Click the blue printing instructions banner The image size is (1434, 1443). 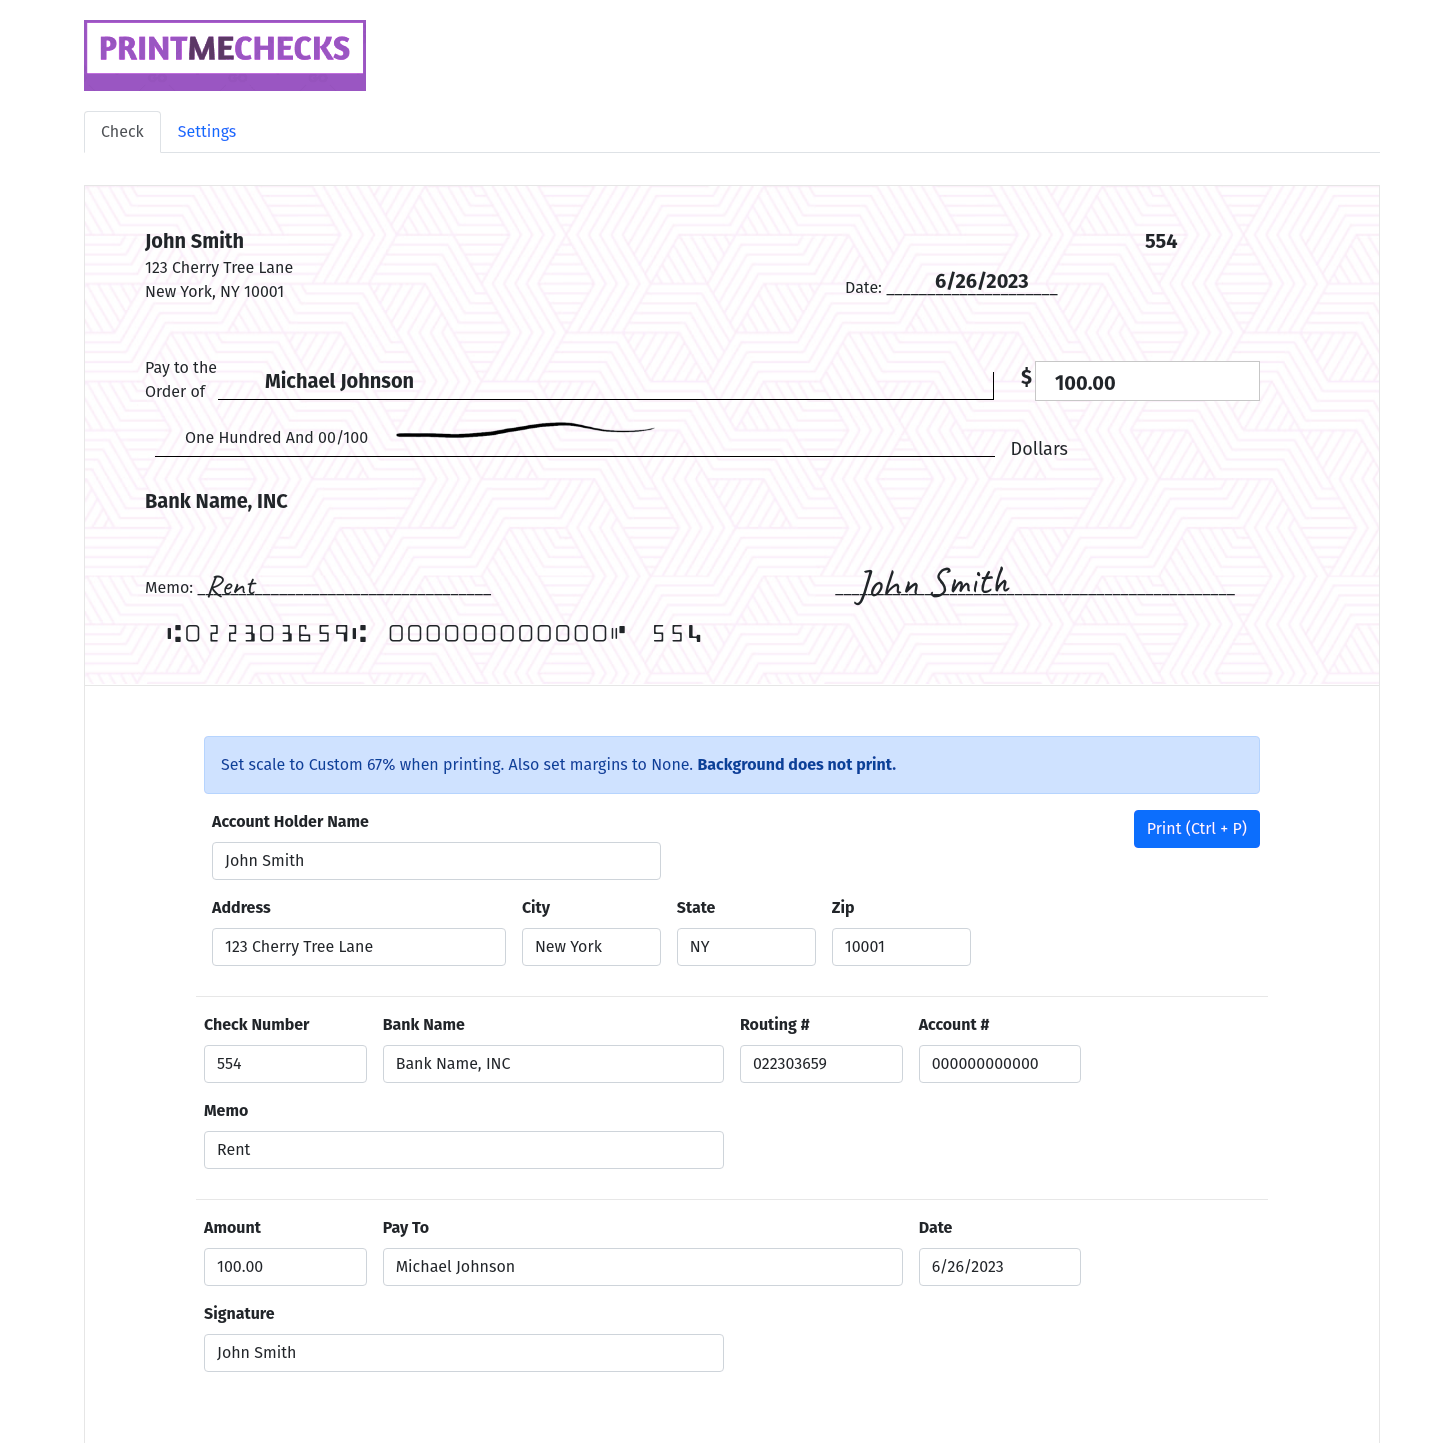click(731, 765)
